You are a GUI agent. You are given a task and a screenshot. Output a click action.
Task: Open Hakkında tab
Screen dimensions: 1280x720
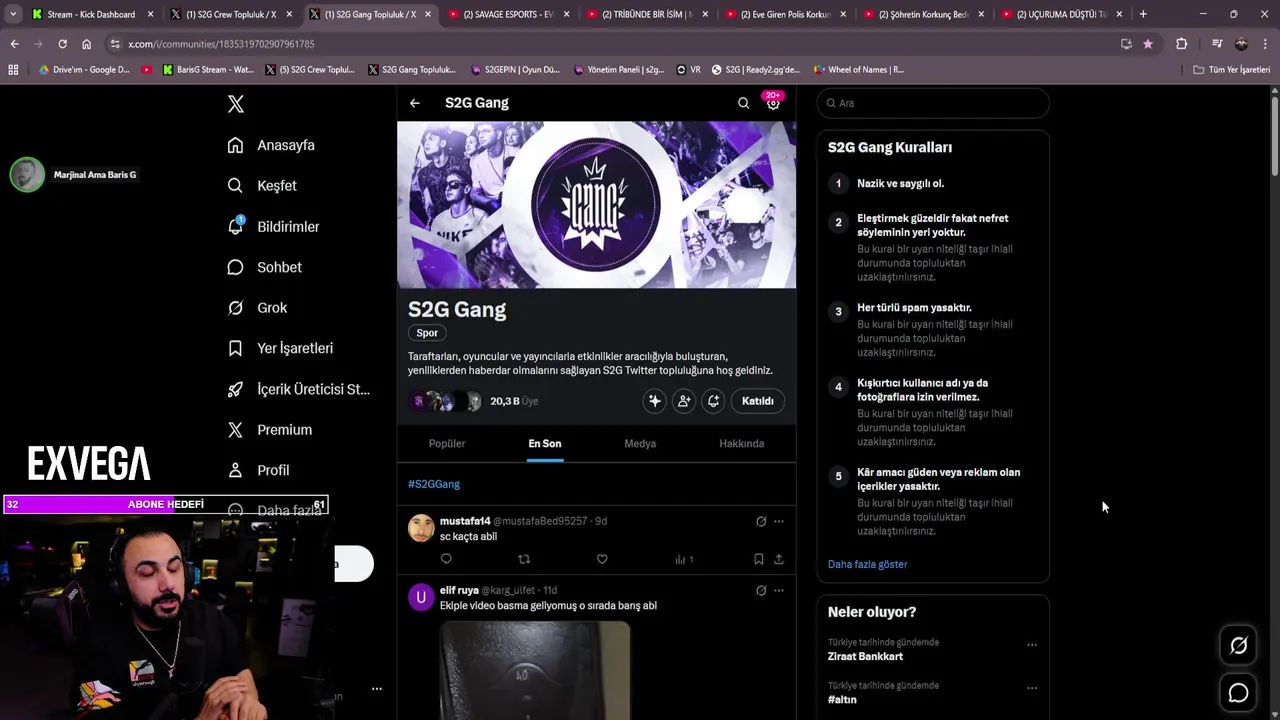pos(741,444)
